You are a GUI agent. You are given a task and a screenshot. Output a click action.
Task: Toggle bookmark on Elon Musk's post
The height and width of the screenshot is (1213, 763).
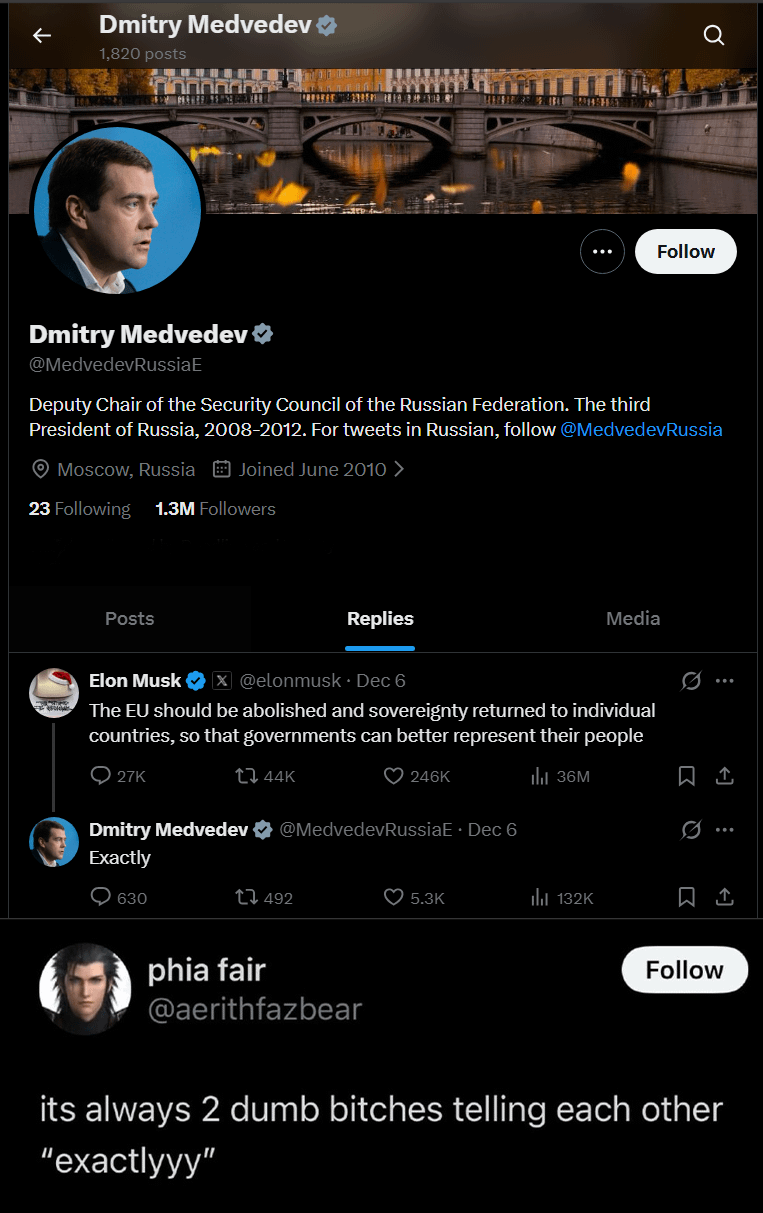point(687,776)
